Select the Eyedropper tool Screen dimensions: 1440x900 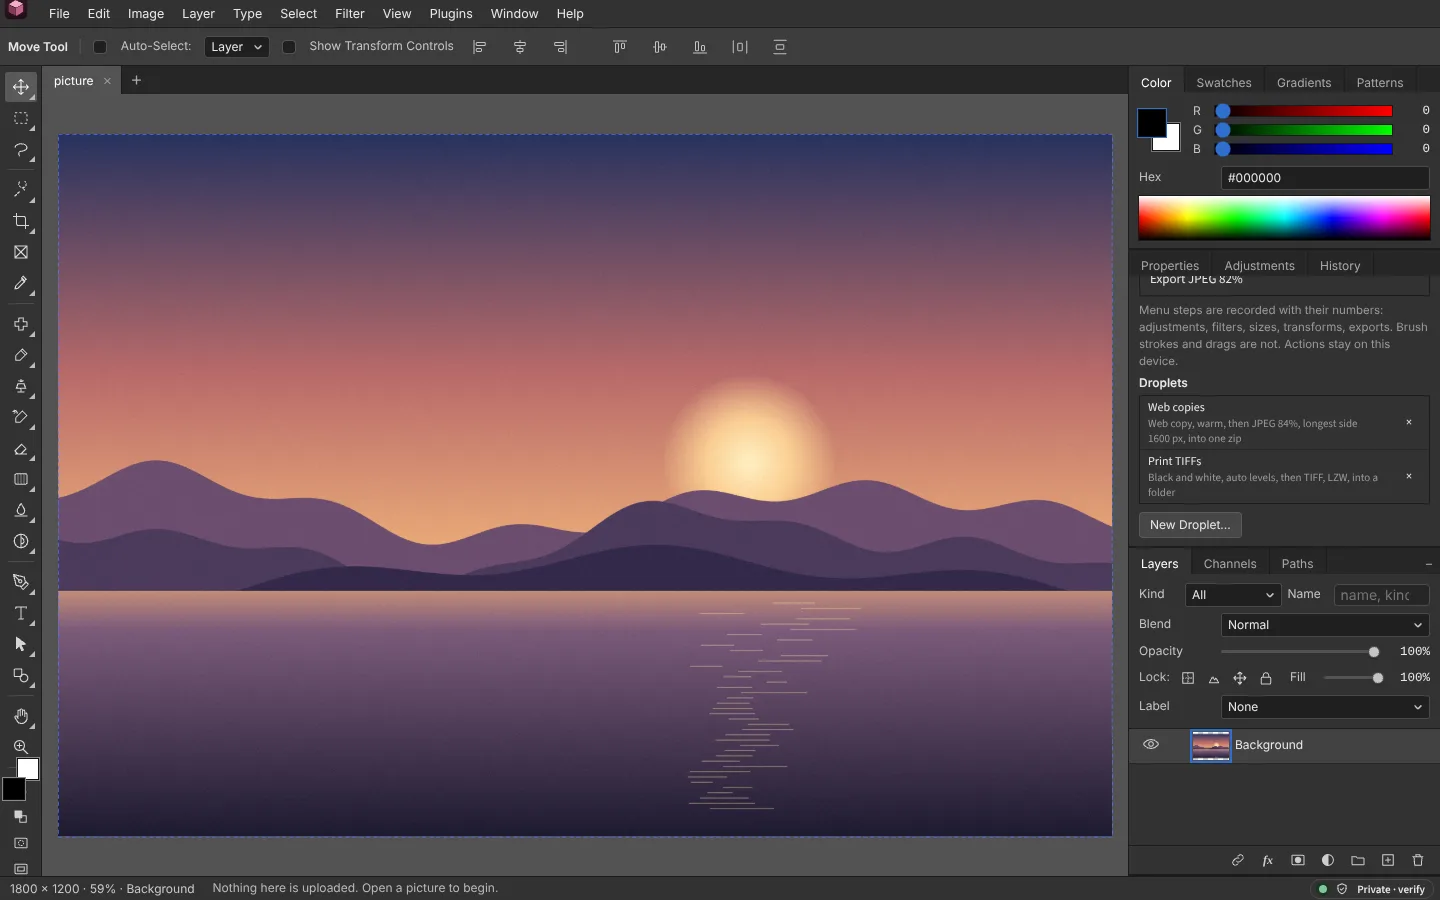tap(21, 284)
